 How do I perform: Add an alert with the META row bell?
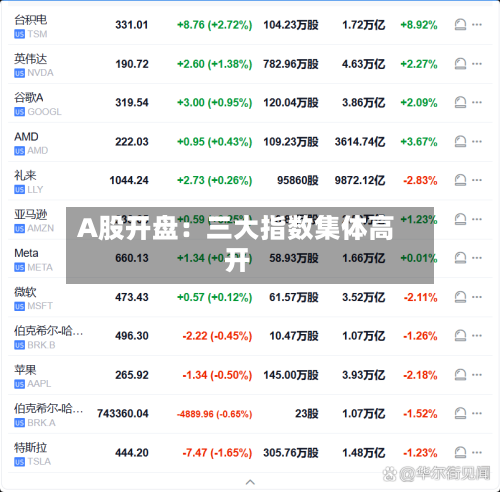coord(460,258)
